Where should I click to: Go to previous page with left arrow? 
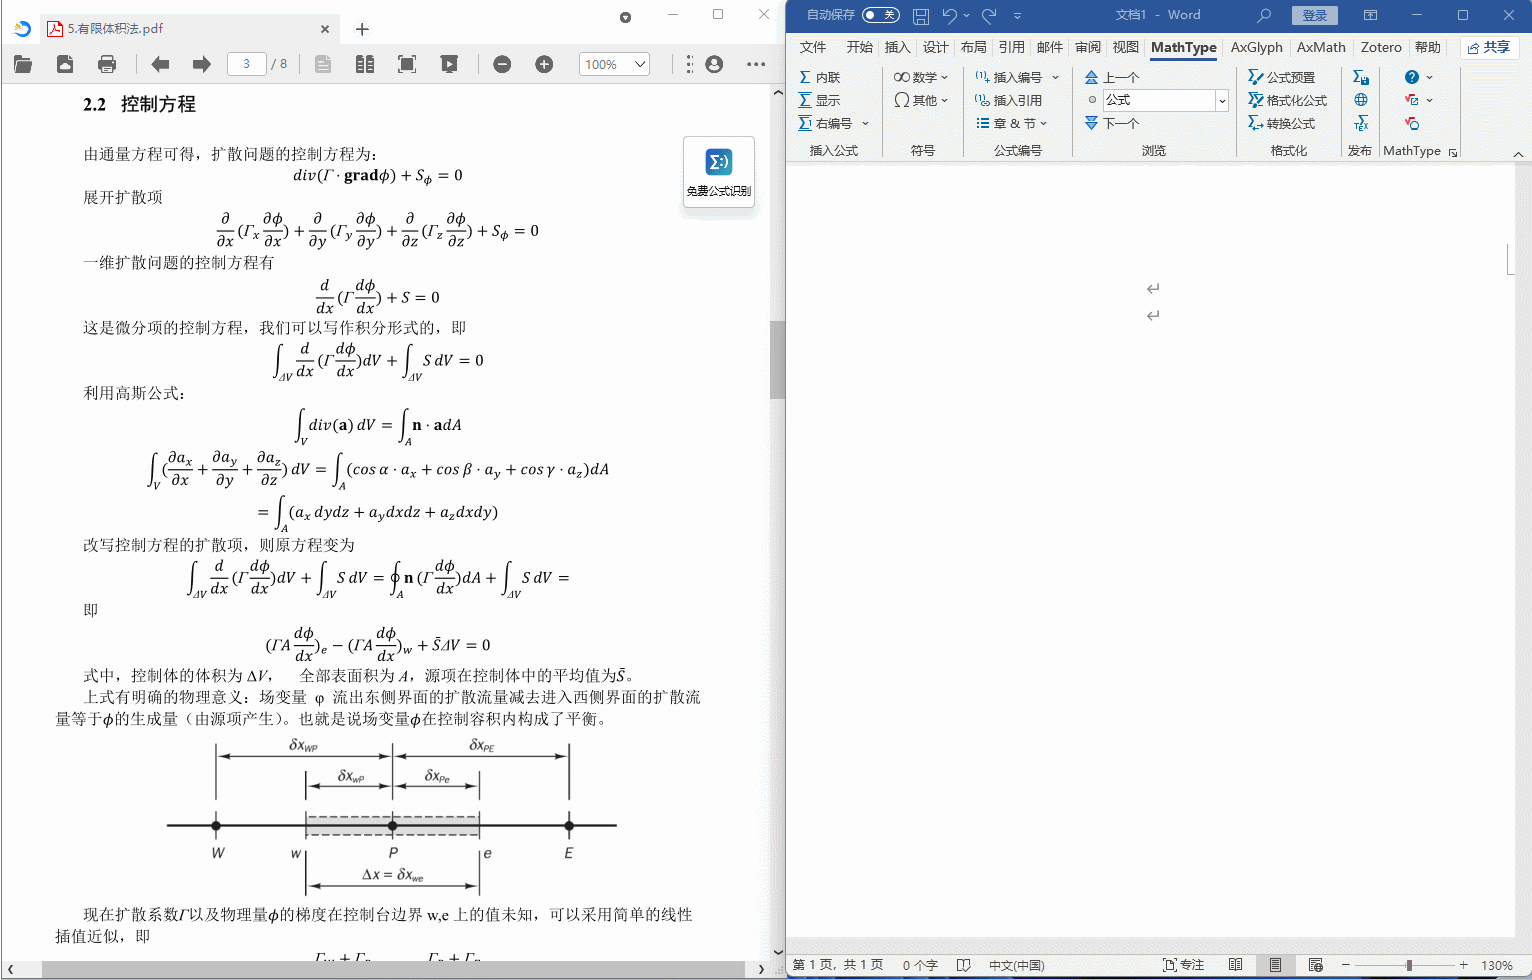coord(160,64)
